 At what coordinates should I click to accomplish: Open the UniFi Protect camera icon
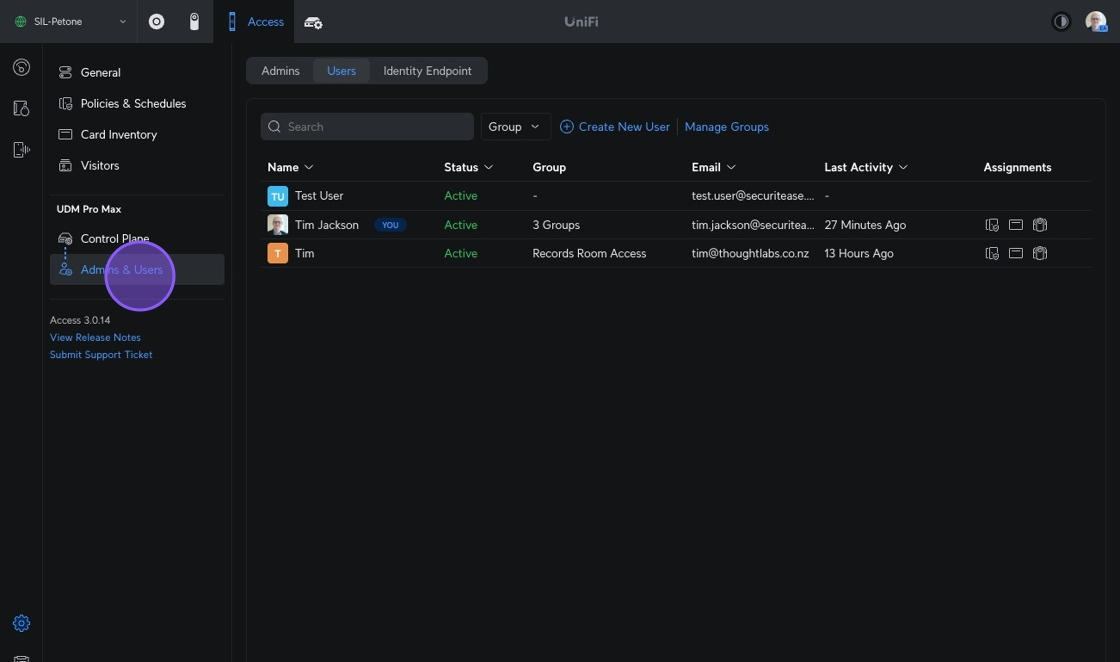coord(194,21)
